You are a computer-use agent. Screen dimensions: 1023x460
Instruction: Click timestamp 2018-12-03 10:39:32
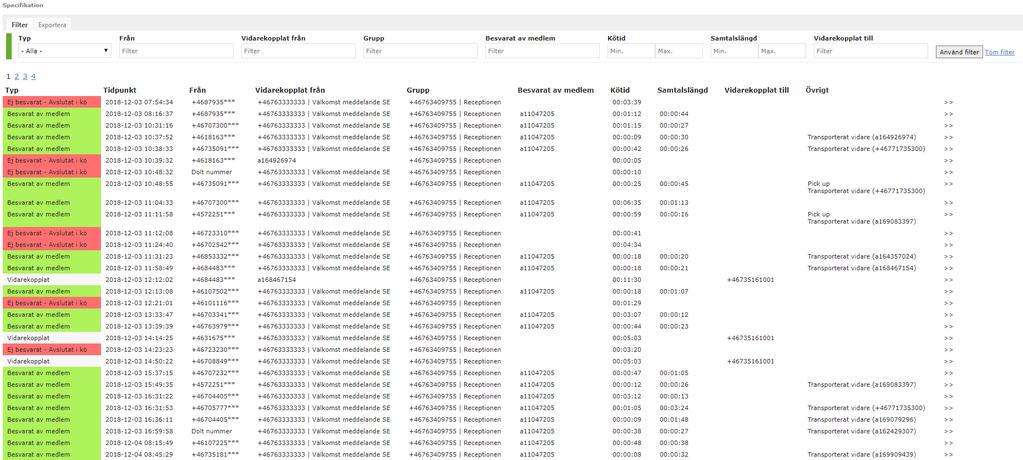139,161
